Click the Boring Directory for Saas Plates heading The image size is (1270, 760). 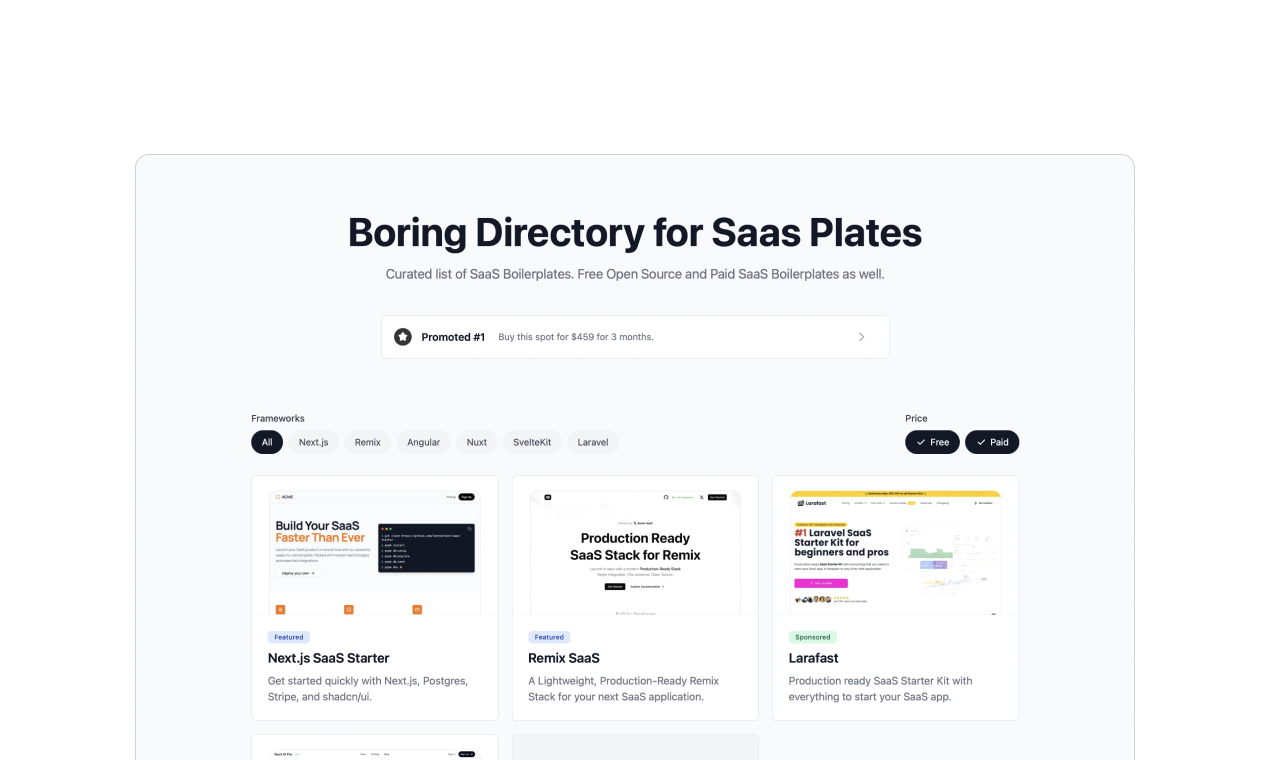(635, 232)
